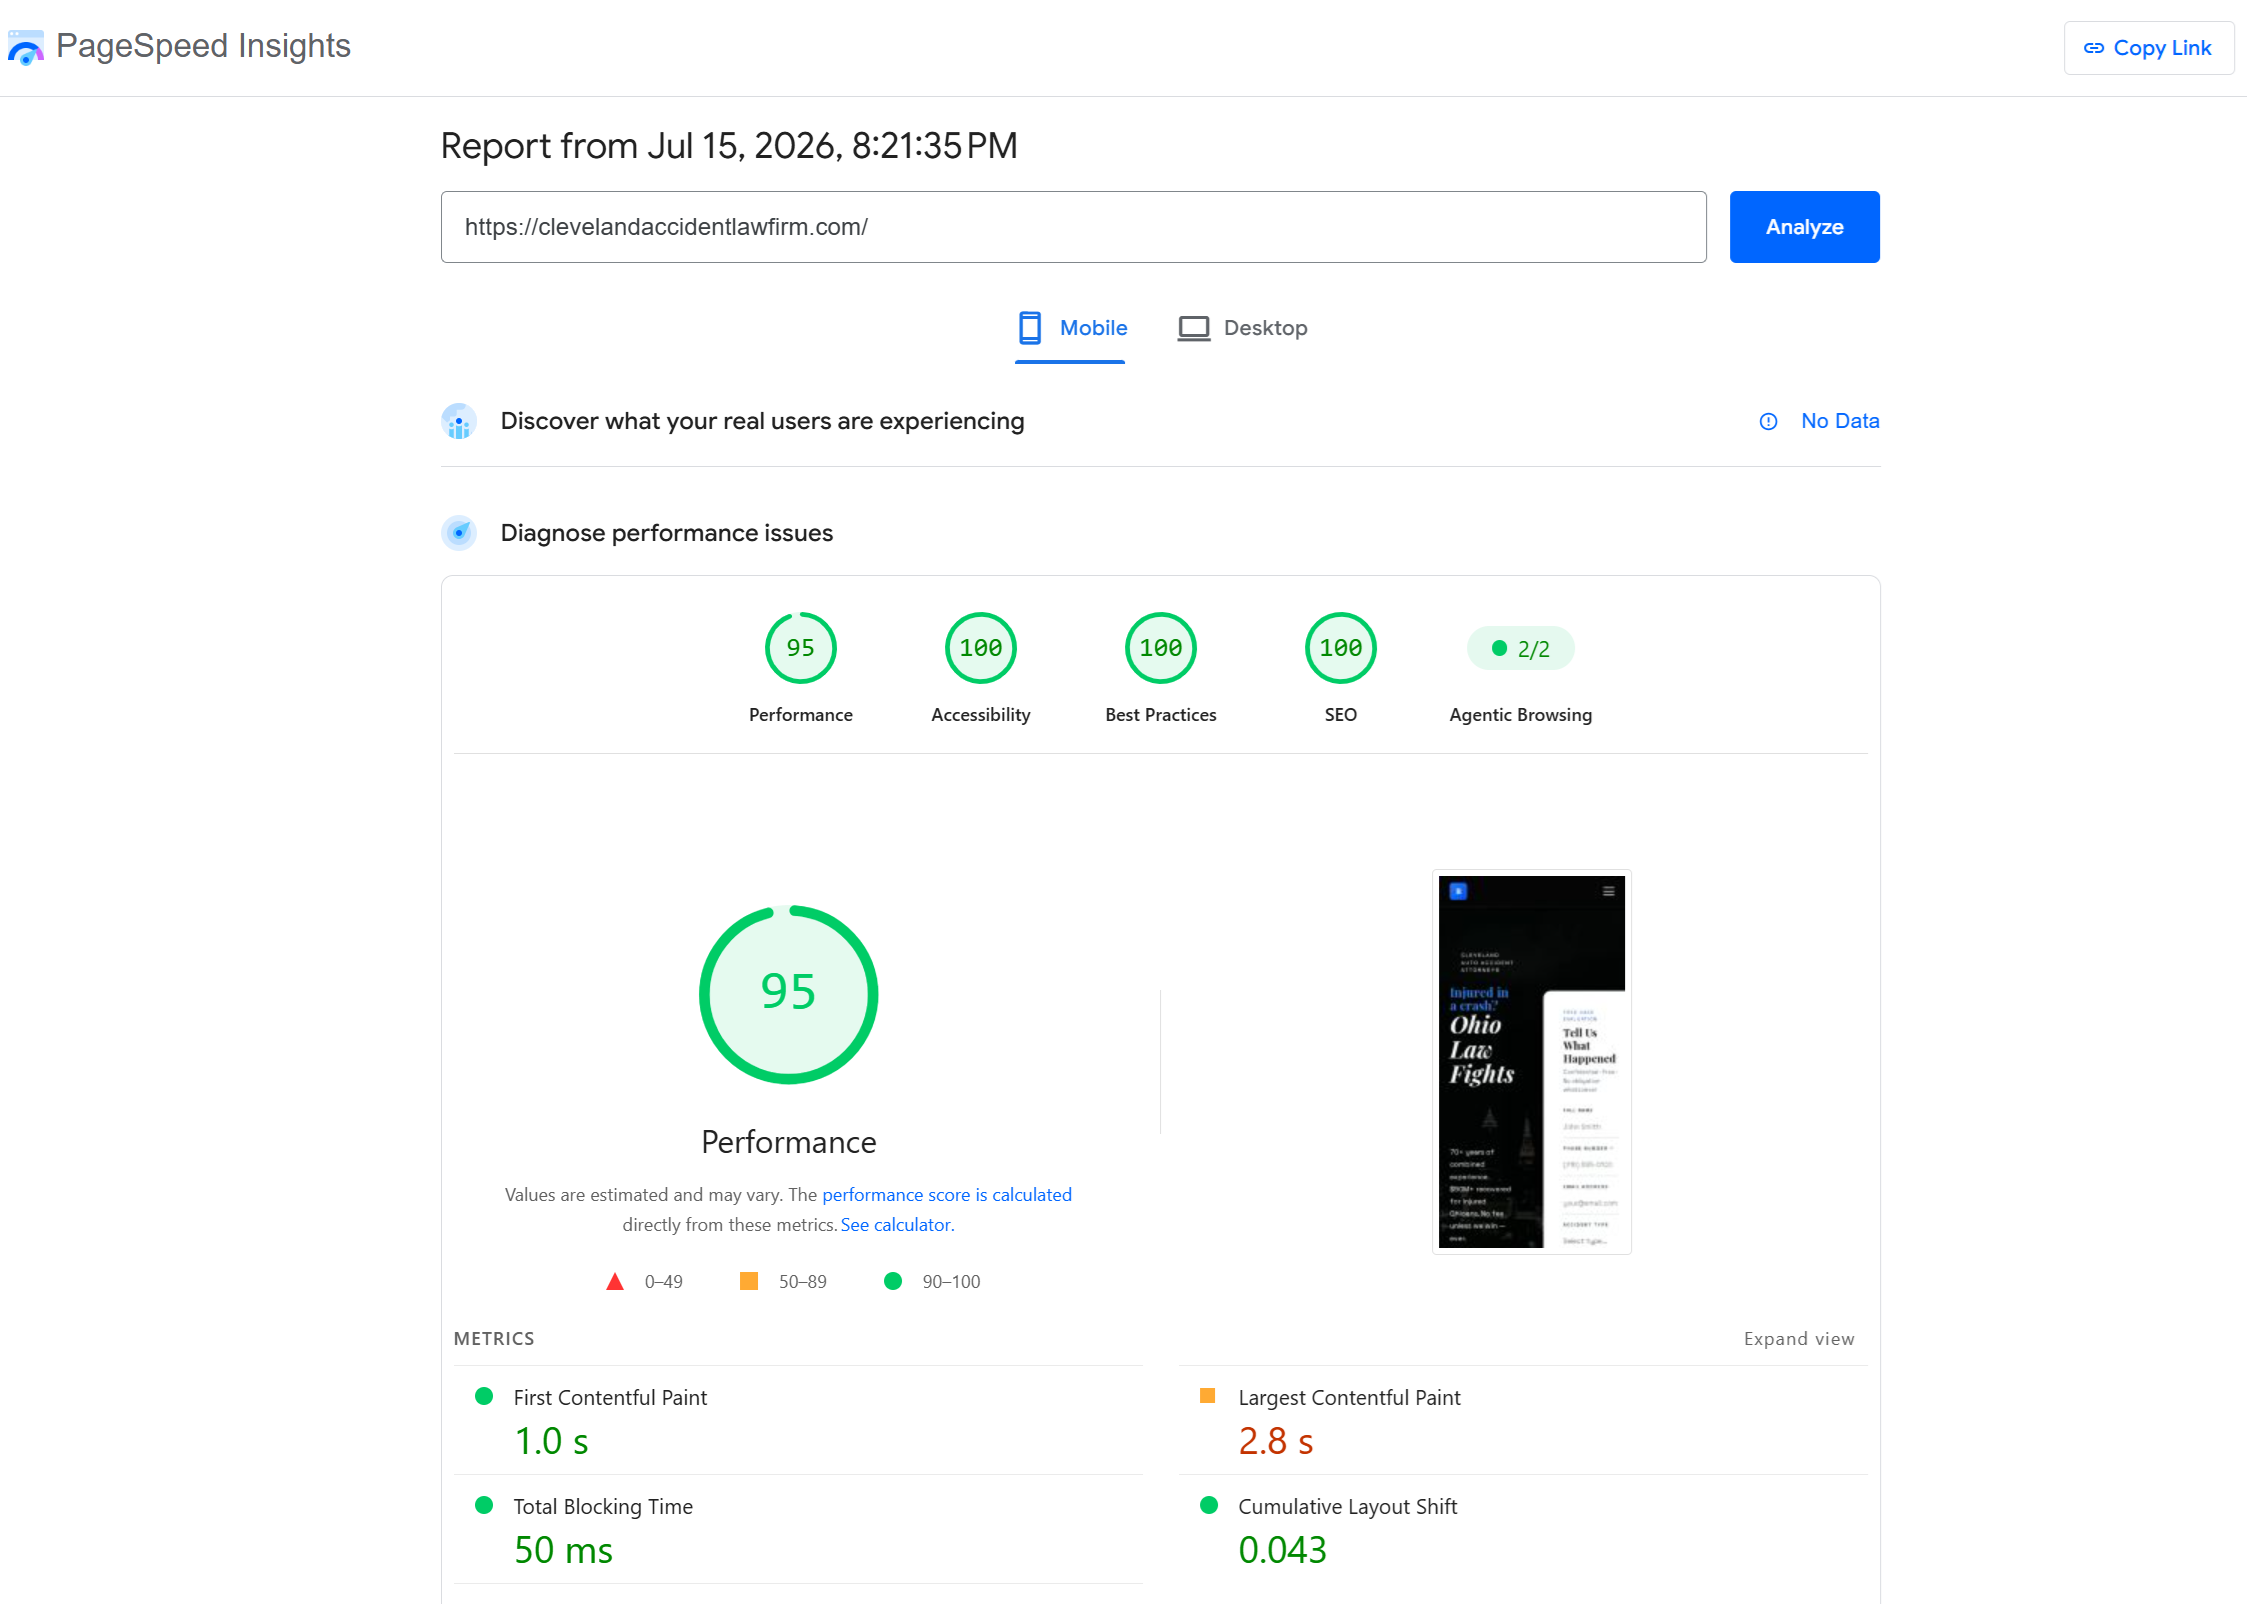Click the 0–49 legend range text
The width and height of the screenshot is (2247, 1604).
coord(663,1282)
